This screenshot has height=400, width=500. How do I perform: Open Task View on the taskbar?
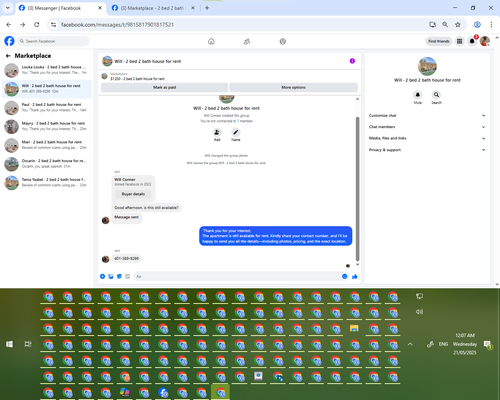[28, 344]
